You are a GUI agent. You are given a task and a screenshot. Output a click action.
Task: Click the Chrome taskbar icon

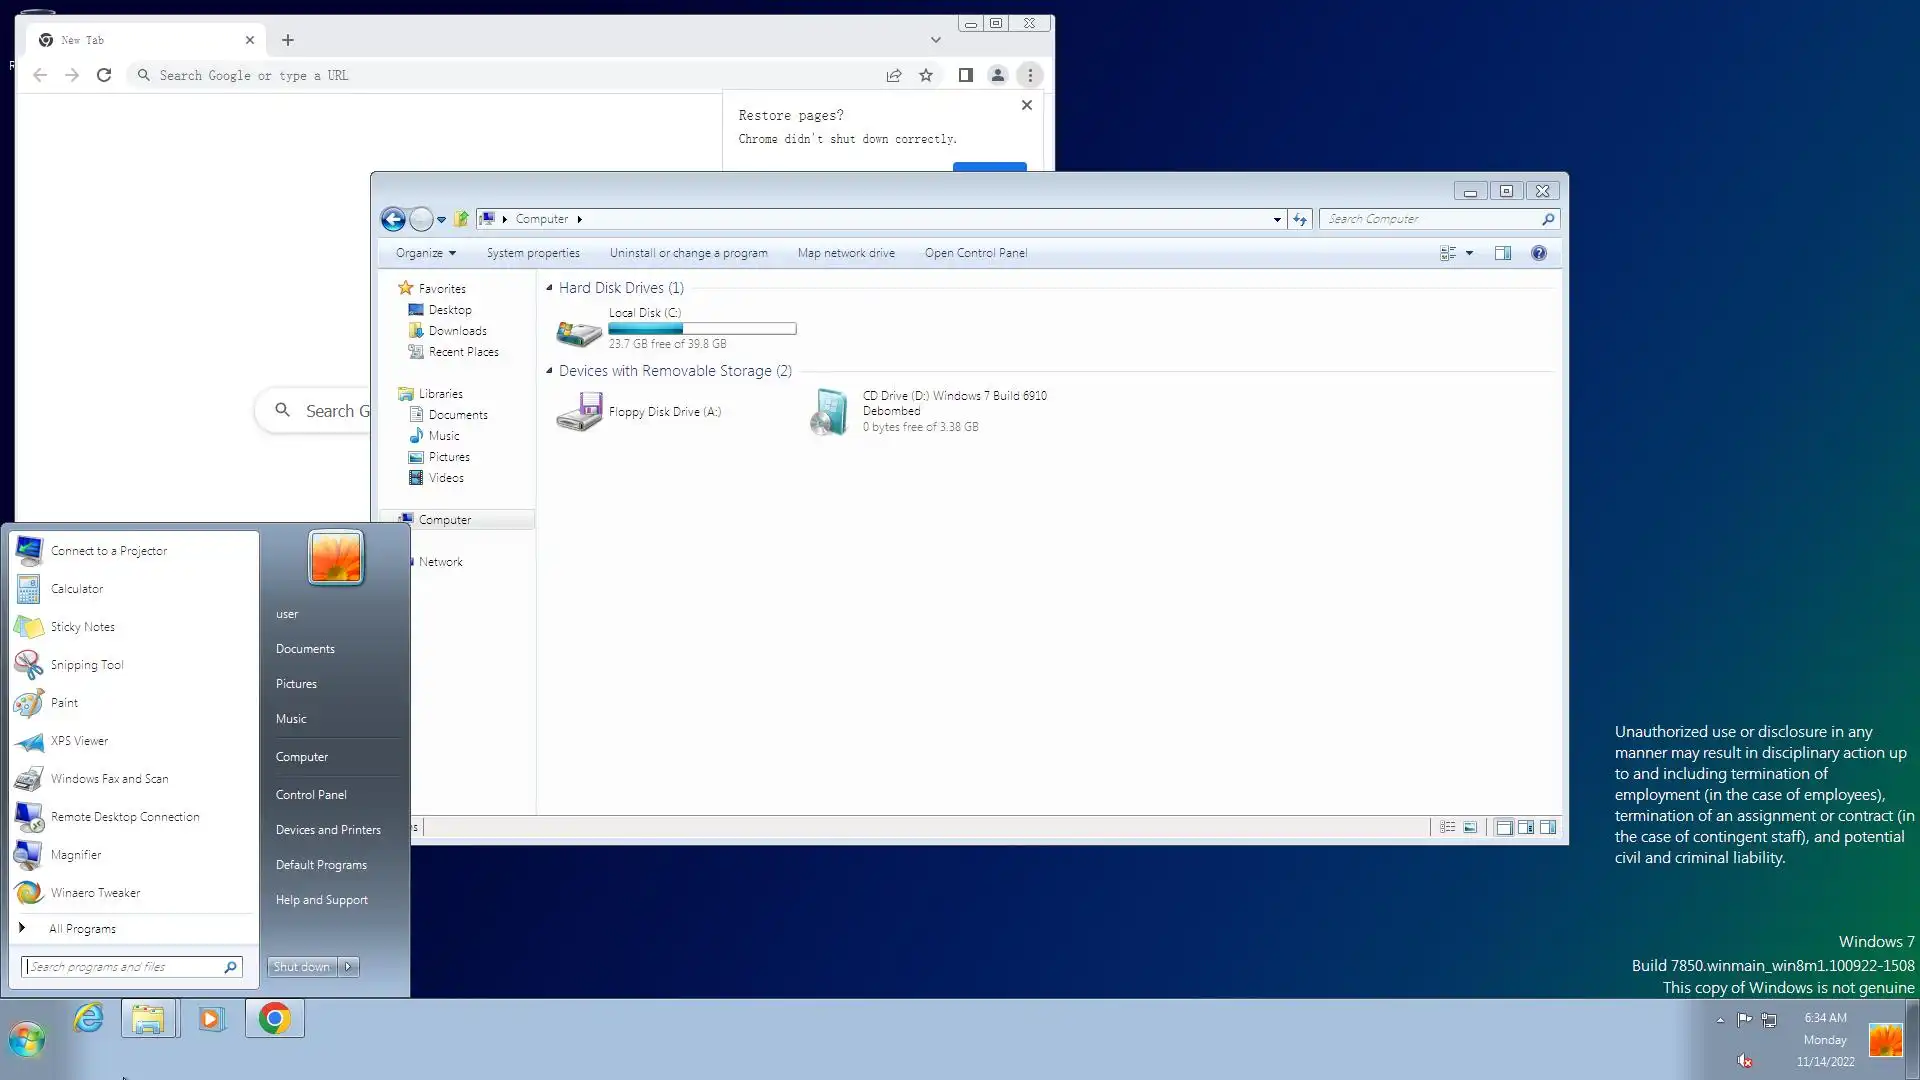[275, 1019]
